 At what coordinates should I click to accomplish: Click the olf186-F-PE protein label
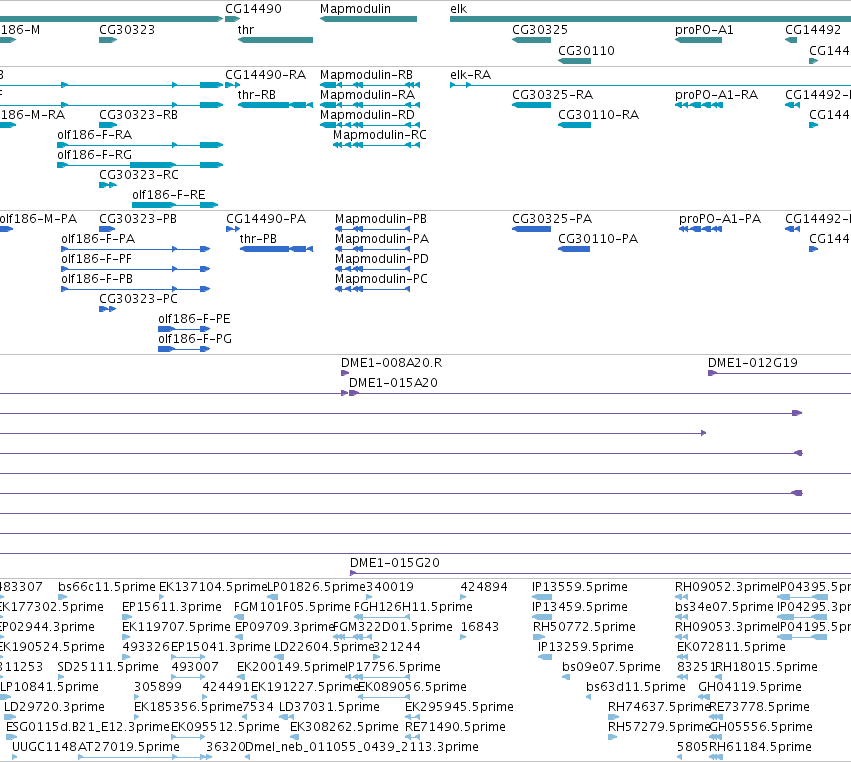tap(194, 319)
